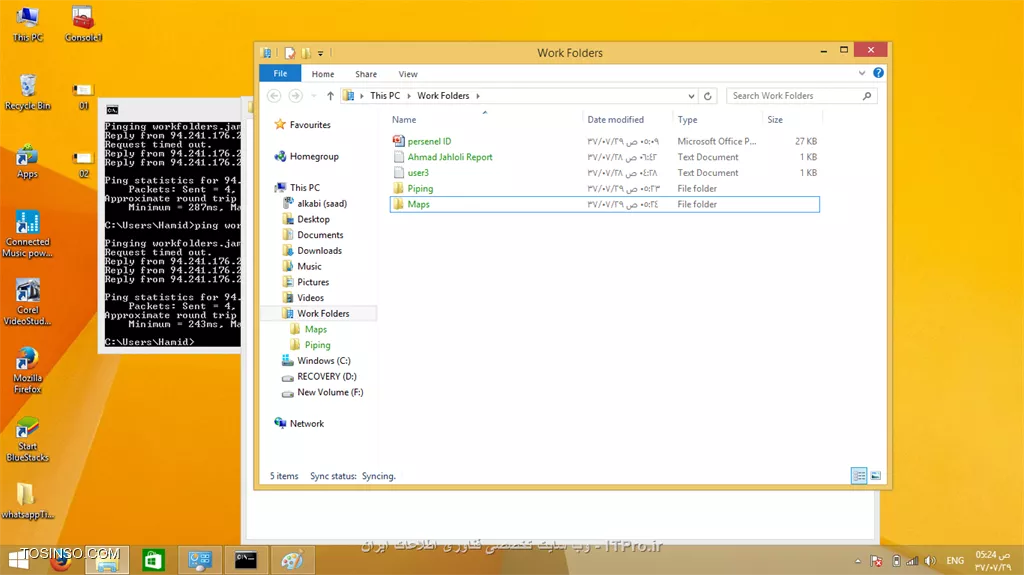The height and width of the screenshot is (575, 1024).
Task: Open Windows Store from taskbar
Action: point(153,560)
